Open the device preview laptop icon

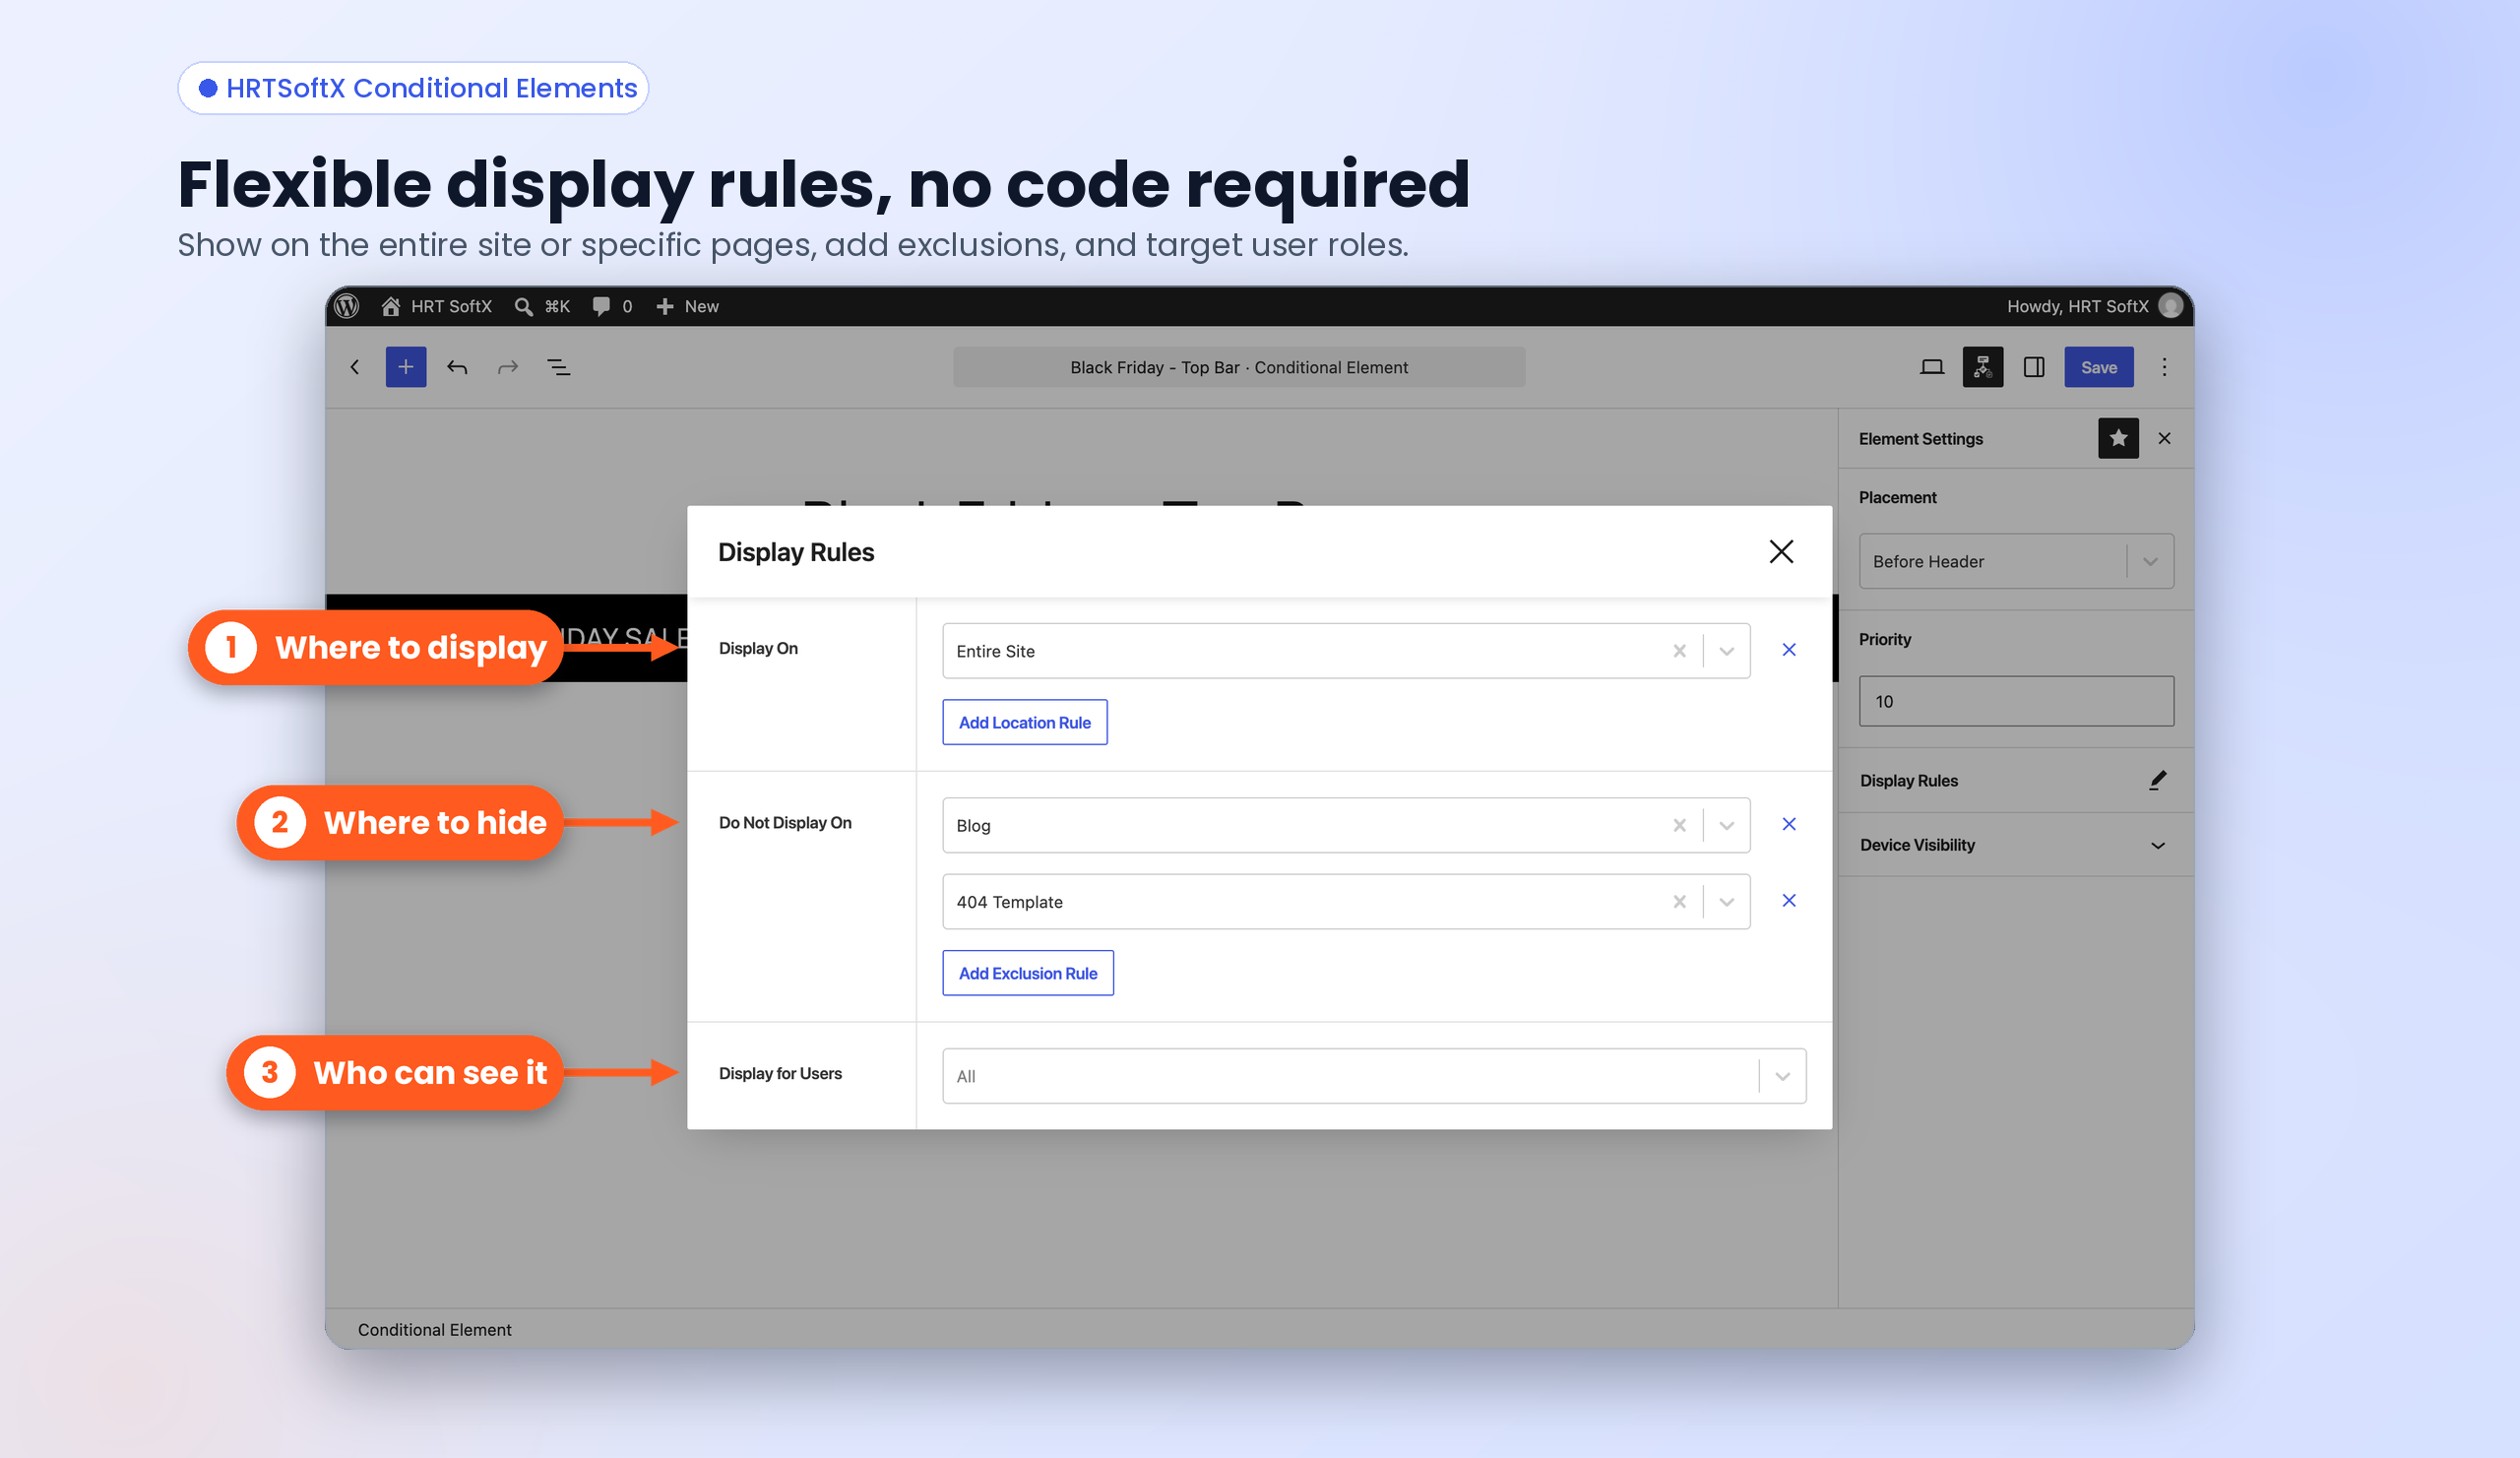pyautogui.click(x=1932, y=367)
